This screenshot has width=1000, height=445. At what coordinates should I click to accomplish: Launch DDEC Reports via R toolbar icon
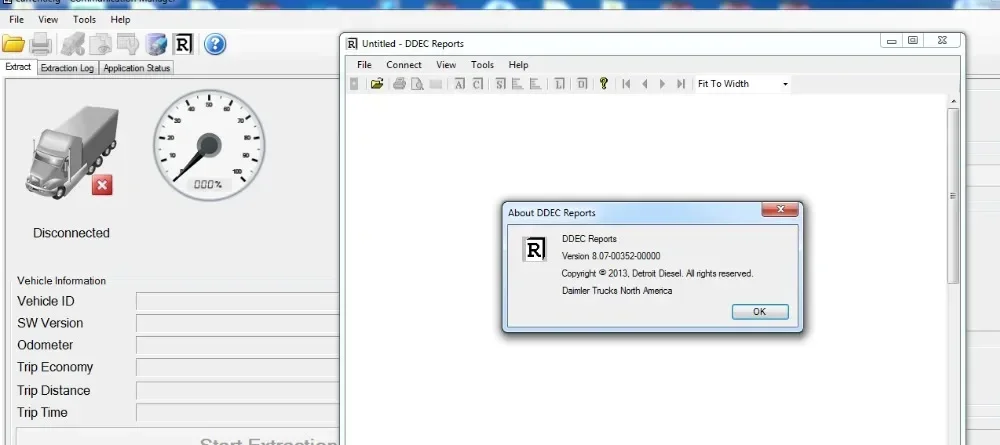(x=183, y=44)
